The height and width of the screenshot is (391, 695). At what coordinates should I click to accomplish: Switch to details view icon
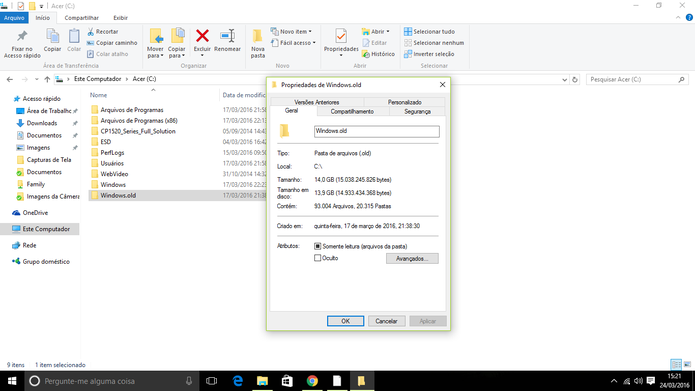tap(676, 364)
